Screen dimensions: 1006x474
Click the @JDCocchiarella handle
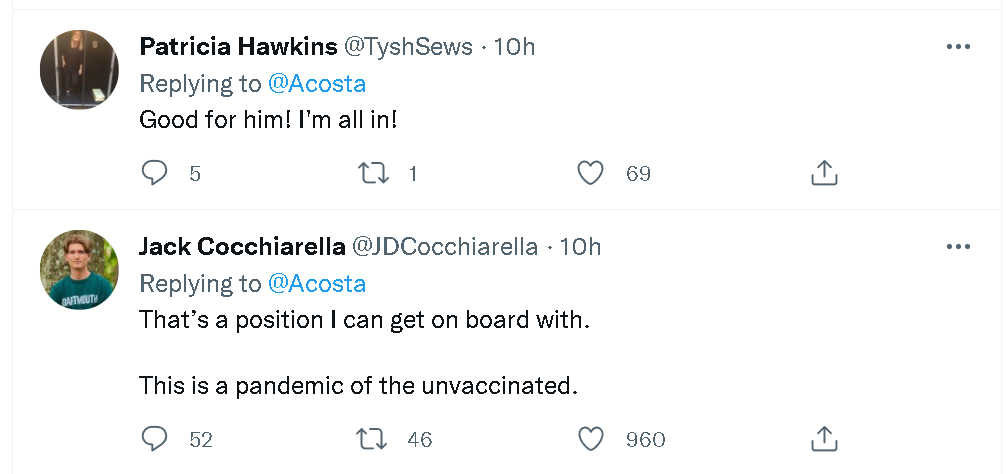[446, 247]
